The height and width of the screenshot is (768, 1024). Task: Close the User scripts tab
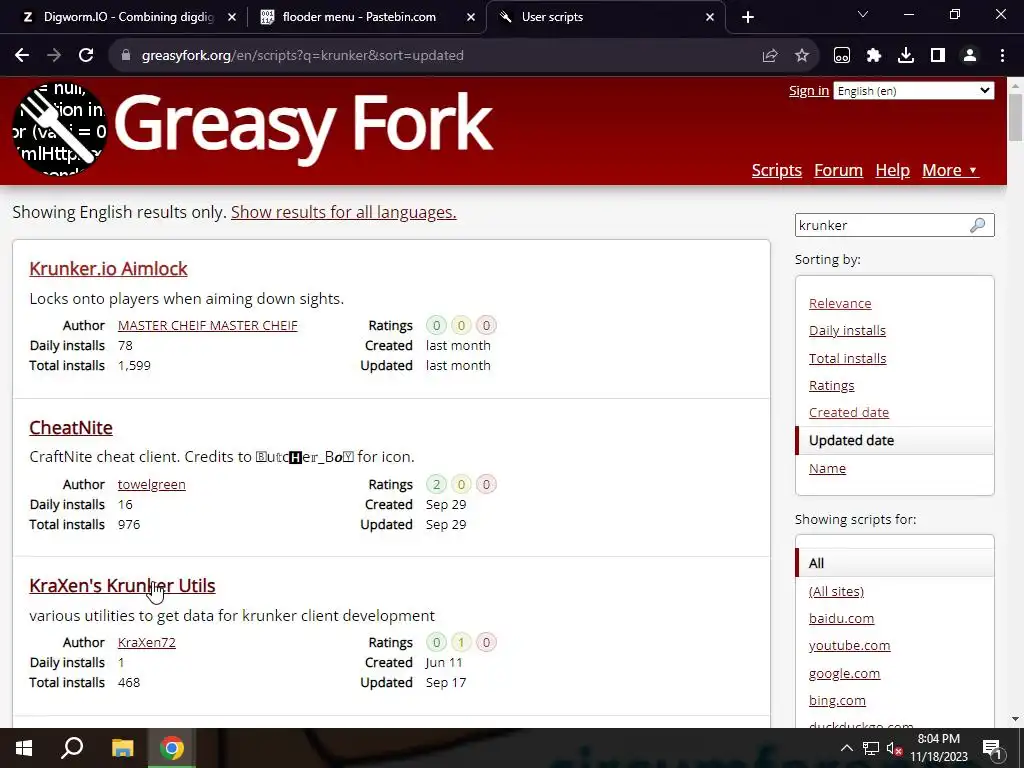tap(710, 17)
